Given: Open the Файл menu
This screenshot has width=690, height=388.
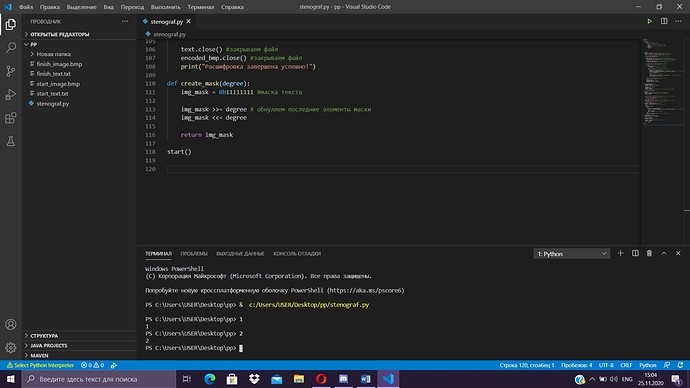Looking at the screenshot, I should tap(26, 7).
